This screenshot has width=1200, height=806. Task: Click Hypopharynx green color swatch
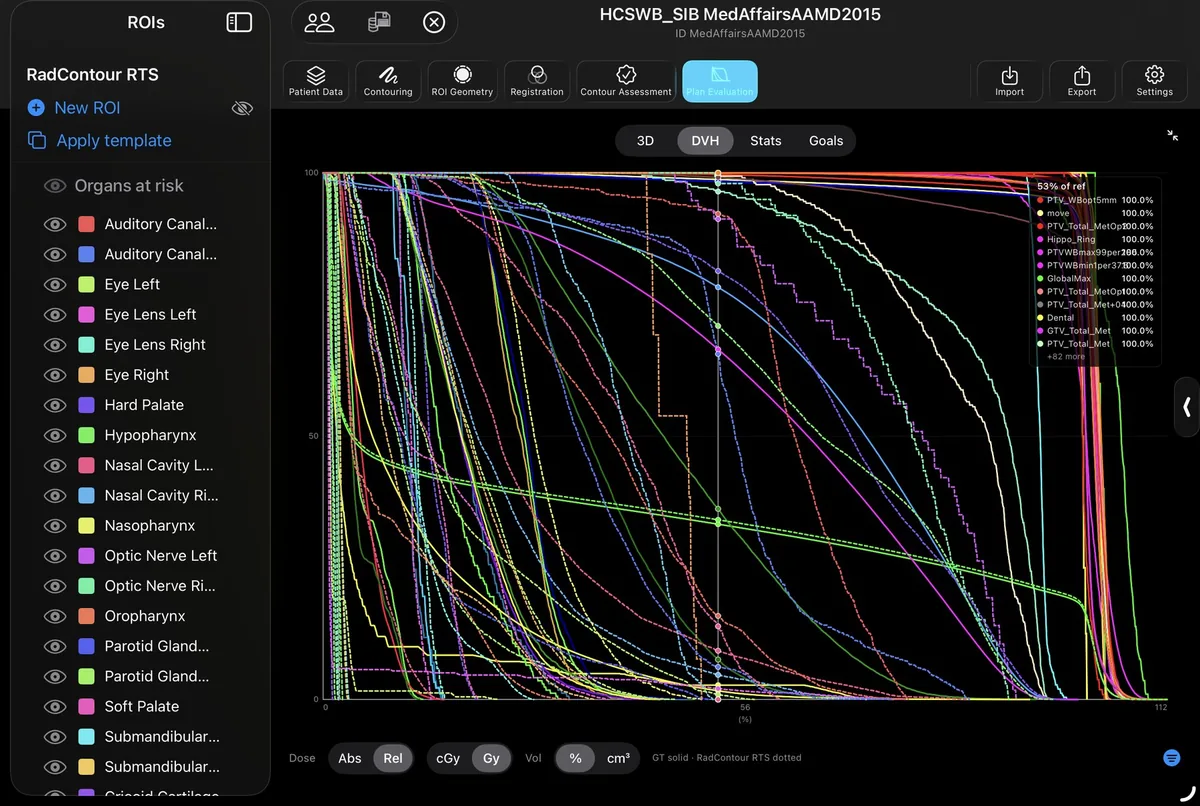point(86,435)
